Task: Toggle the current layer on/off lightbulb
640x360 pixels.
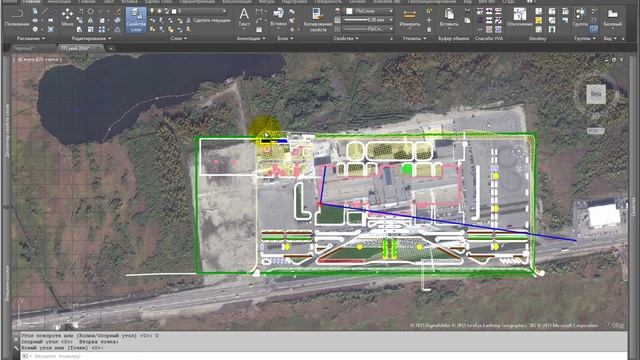Action: [x=151, y=11]
